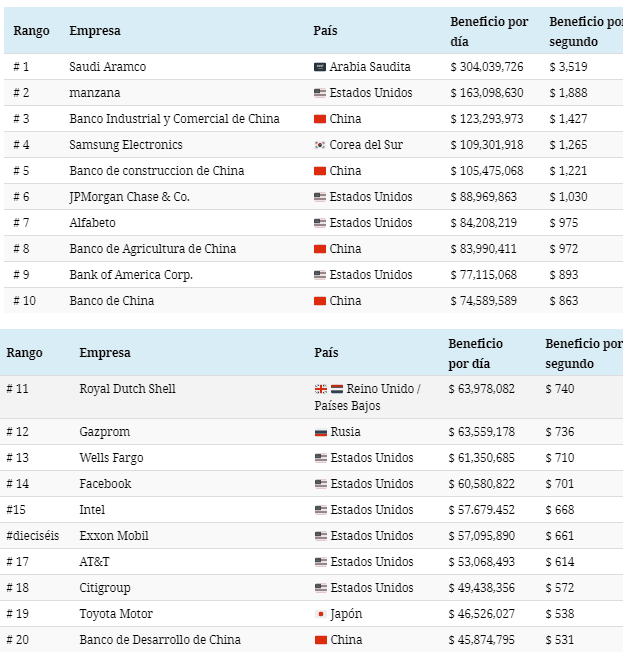The height and width of the screenshot is (660, 623).
Task: Click the # 1 rank cell
Action: [21, 67]
